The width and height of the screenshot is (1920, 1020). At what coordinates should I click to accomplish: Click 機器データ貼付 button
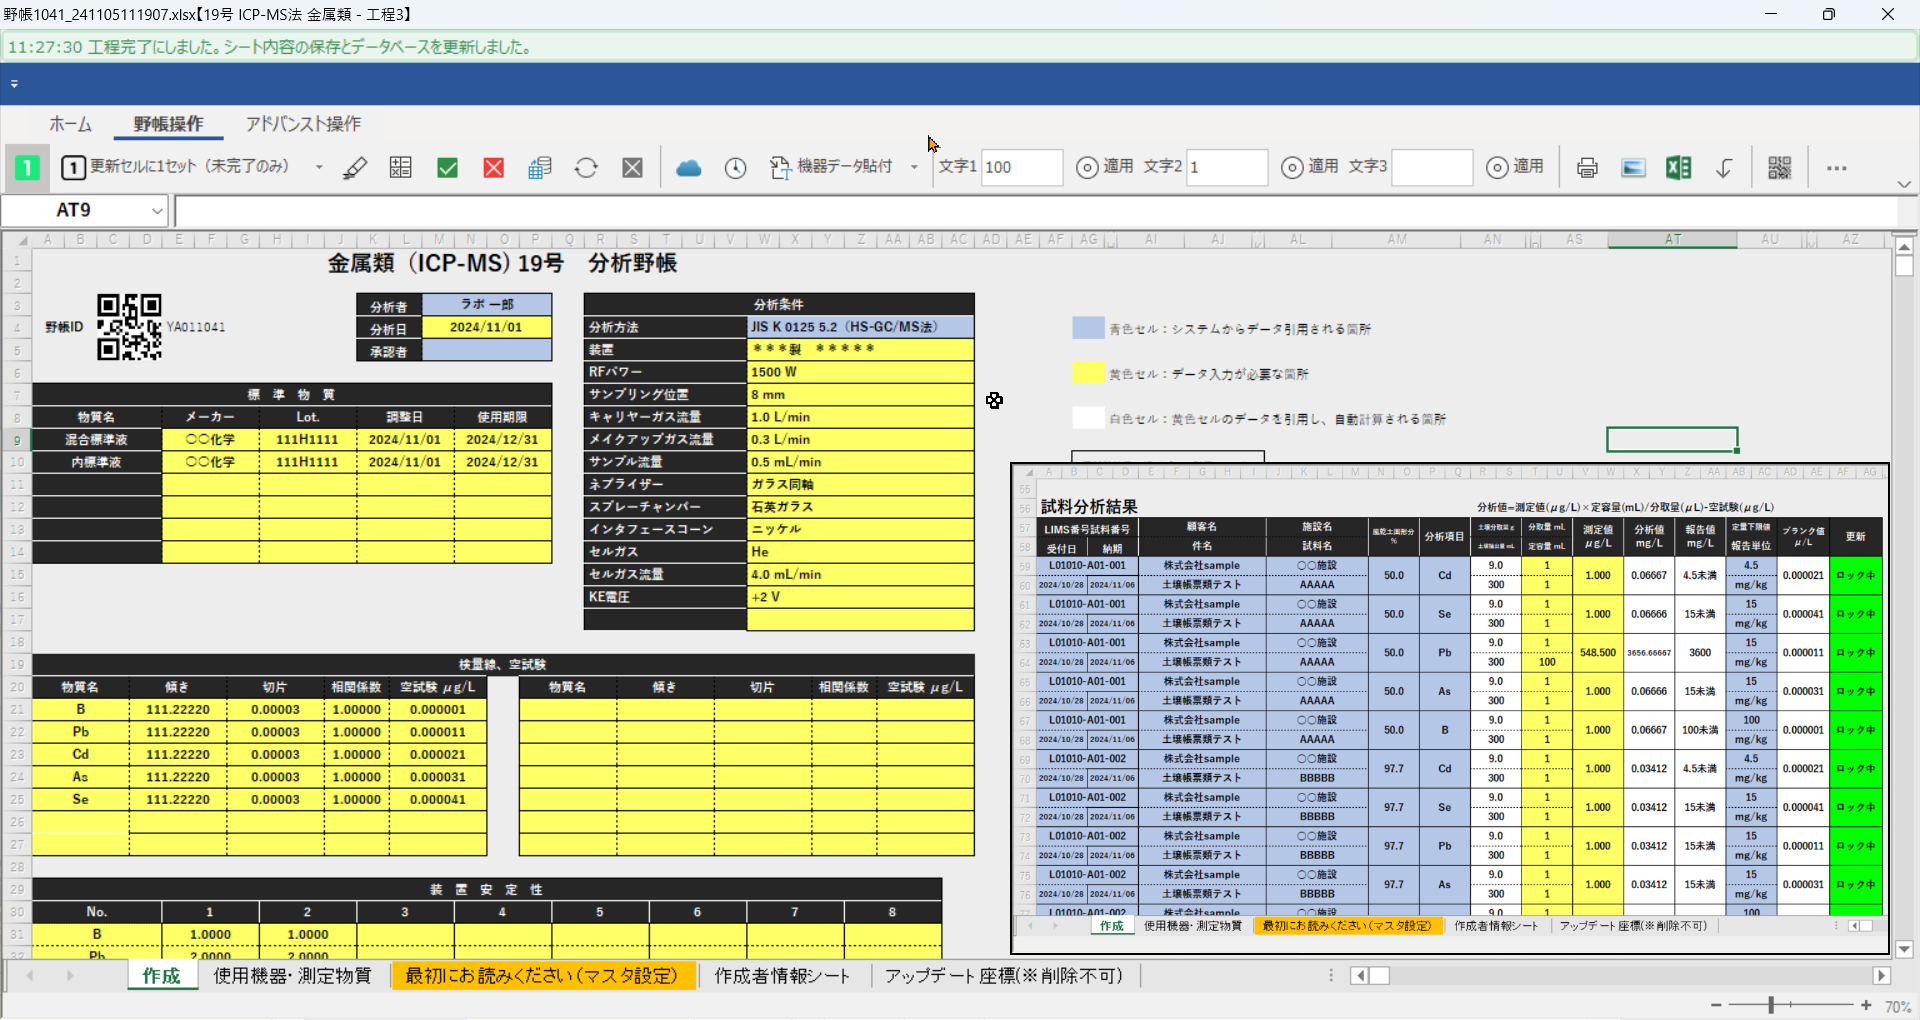coord(831,167)
